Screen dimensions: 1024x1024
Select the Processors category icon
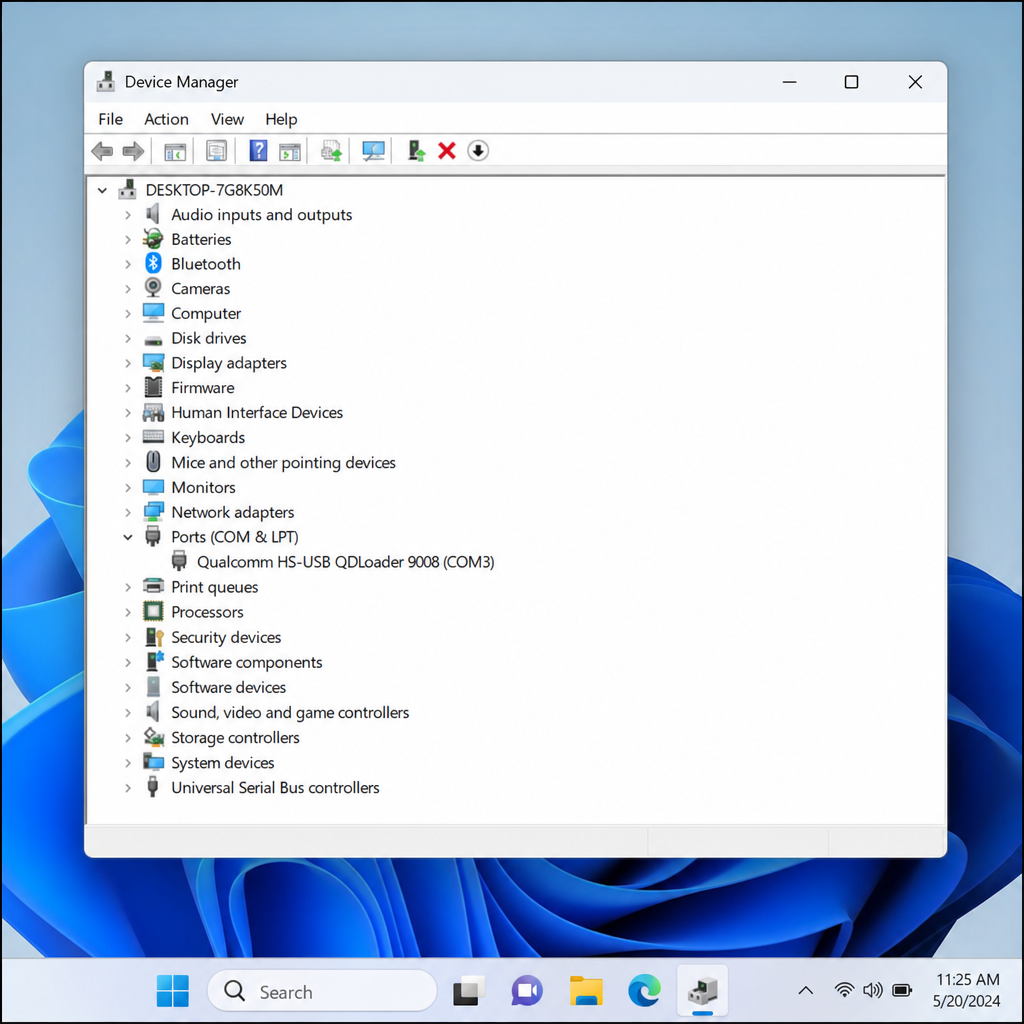coord(153,612)
